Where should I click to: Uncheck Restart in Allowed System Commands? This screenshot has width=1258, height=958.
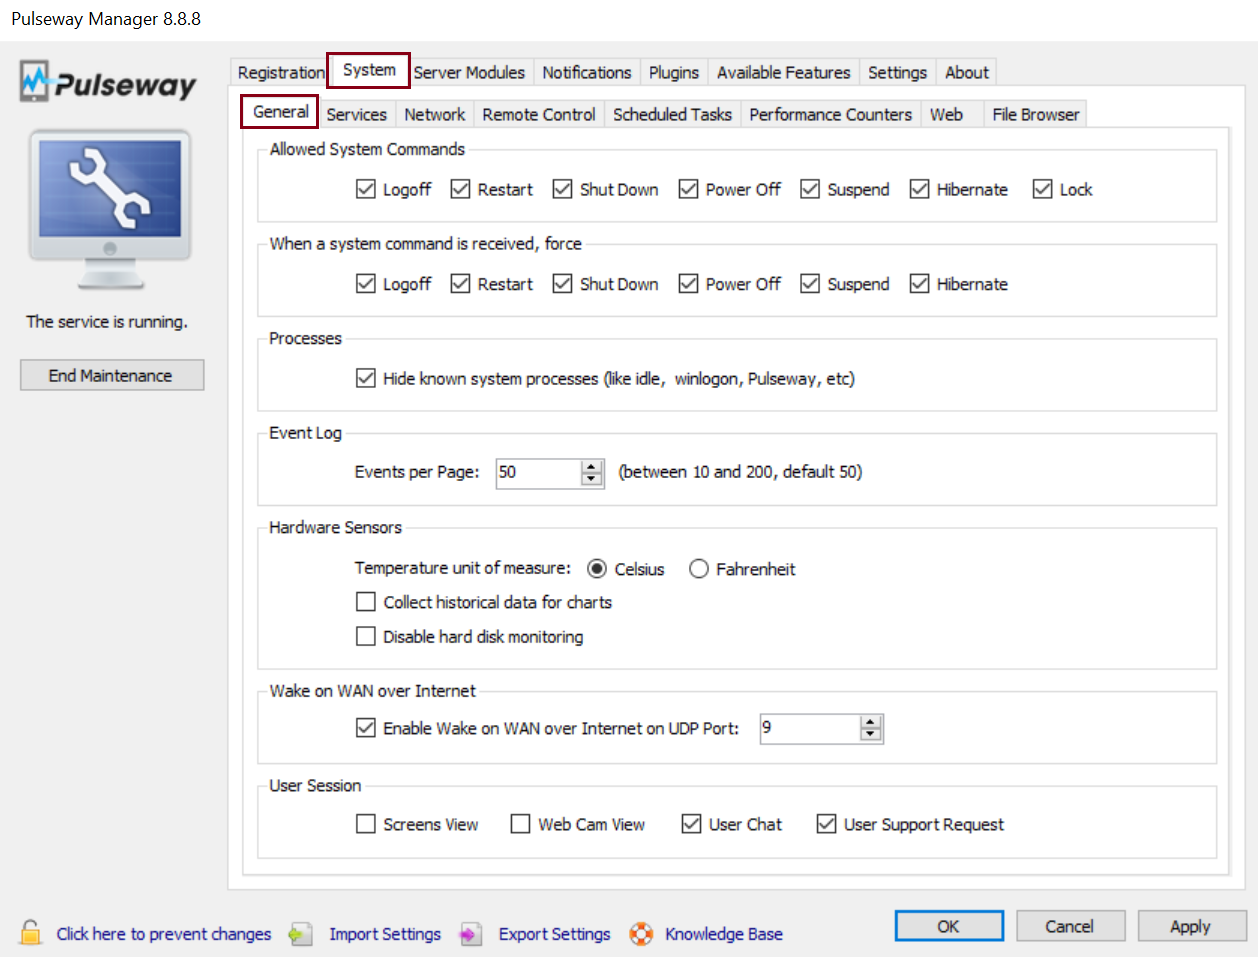pos(460,189)
